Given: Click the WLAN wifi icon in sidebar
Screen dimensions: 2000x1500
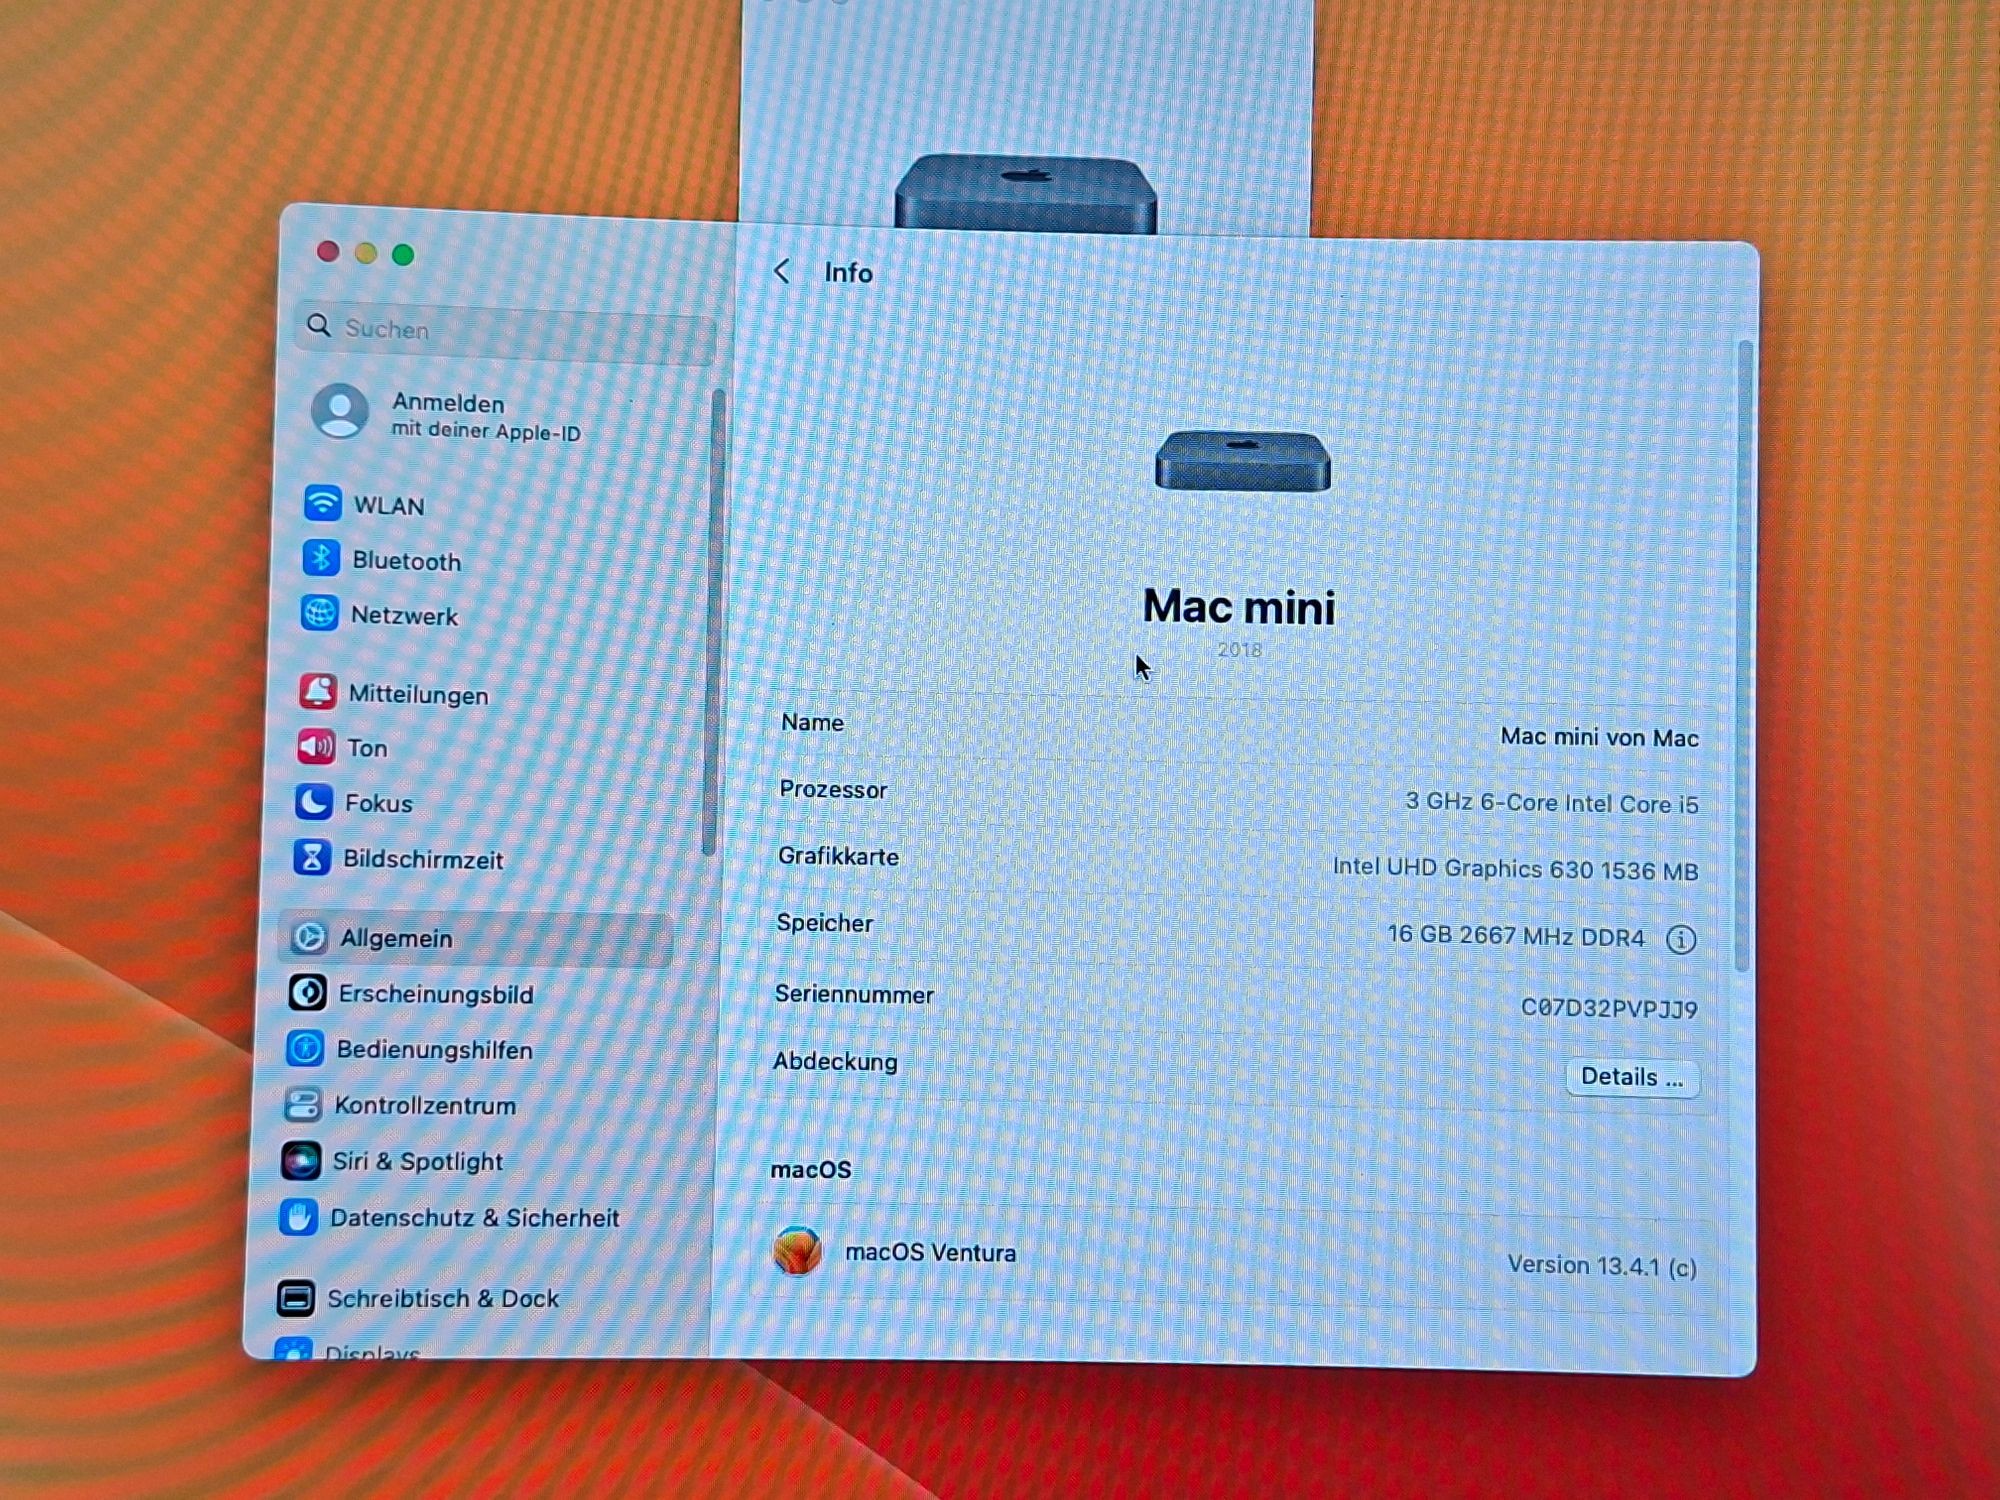Looking at the screenshot, I should pyautogui.click(x=322, y=503).
